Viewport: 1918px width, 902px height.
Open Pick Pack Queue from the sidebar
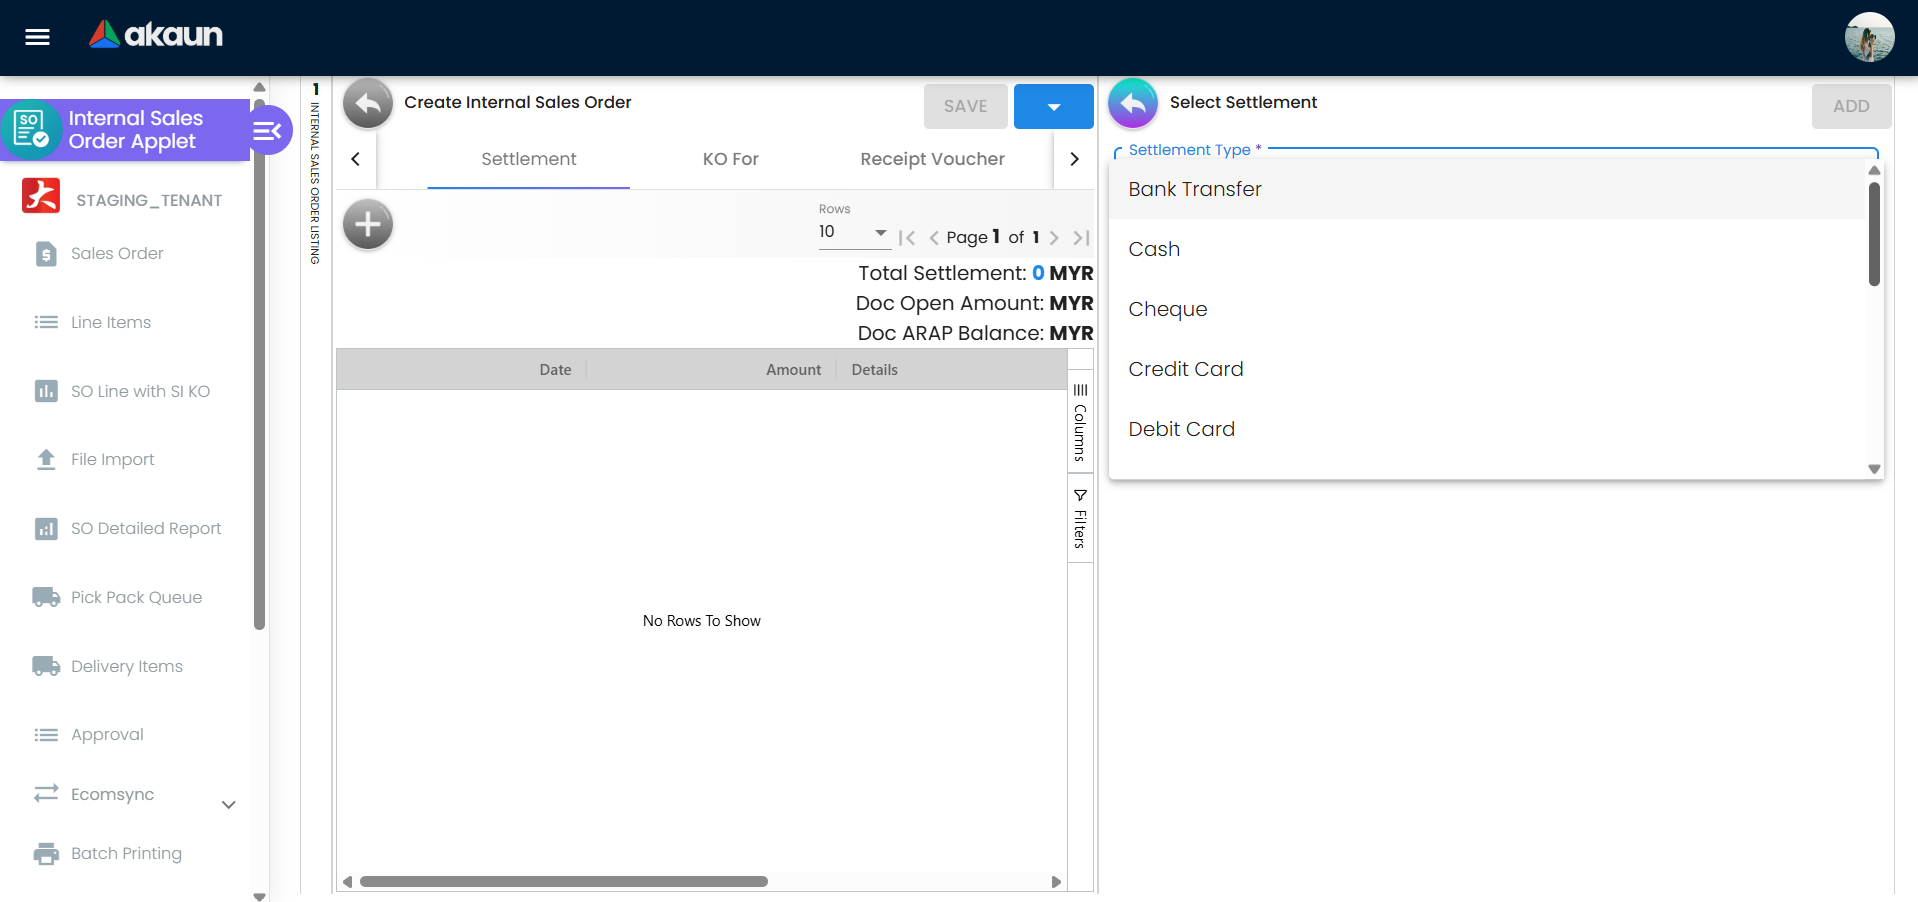tap(136, 597)
